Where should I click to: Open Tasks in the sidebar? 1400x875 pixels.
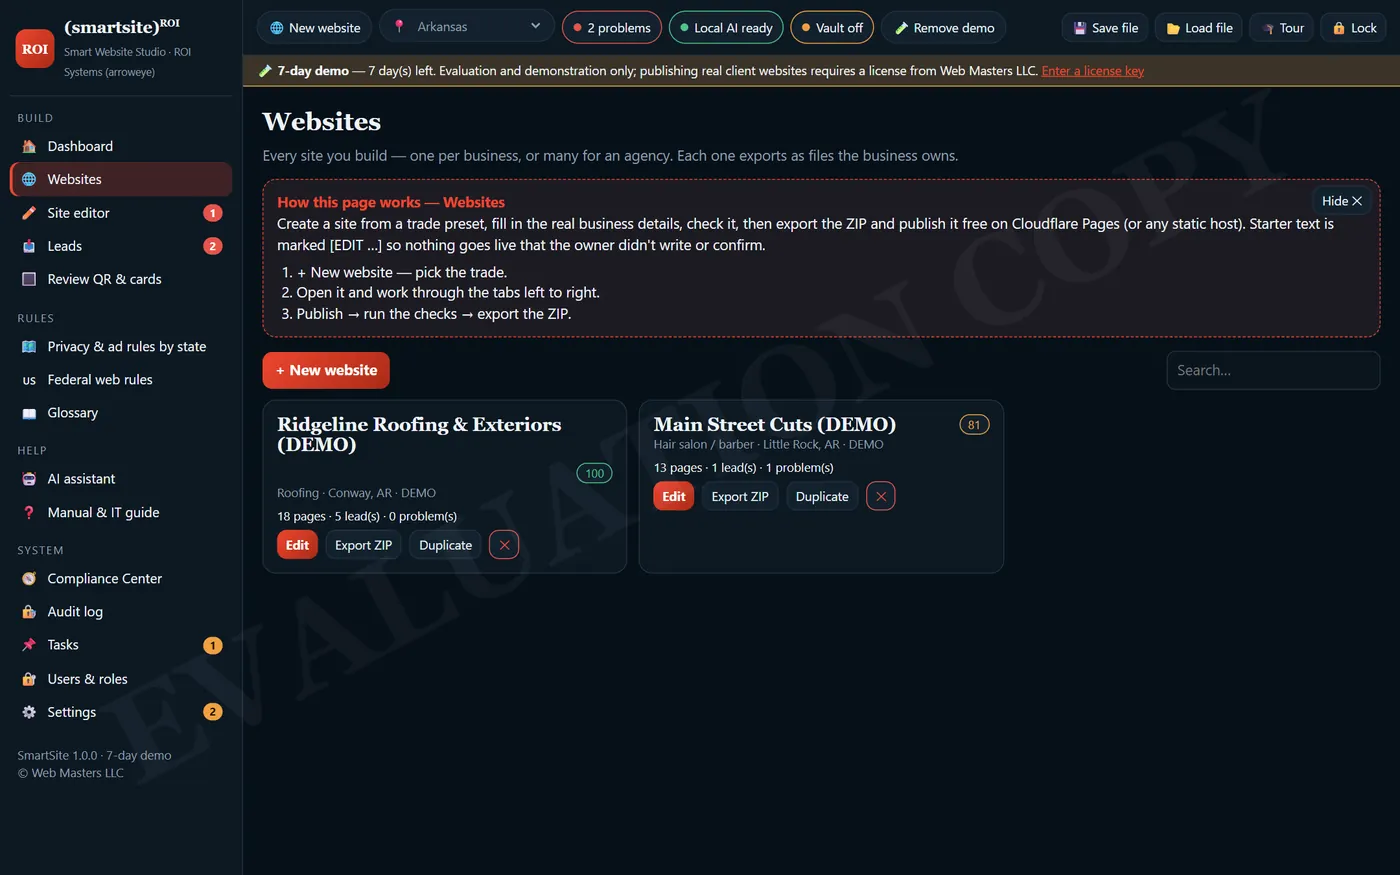121,645
